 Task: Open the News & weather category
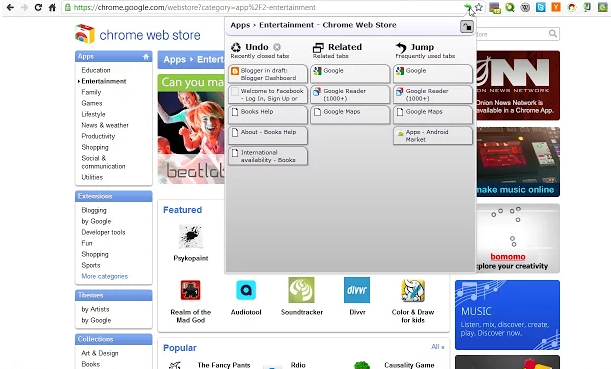(105, 125)
